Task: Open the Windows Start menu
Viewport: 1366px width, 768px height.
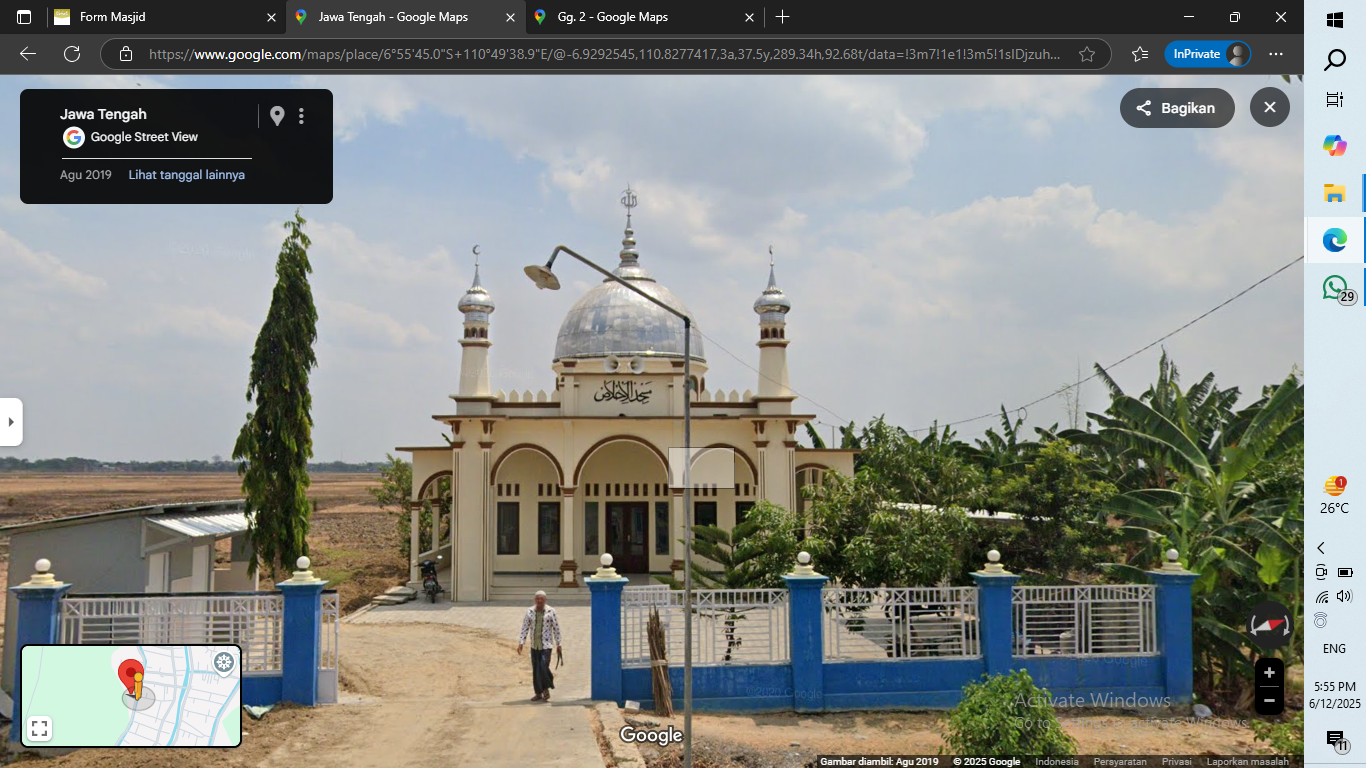Action: coord(1335,20)
